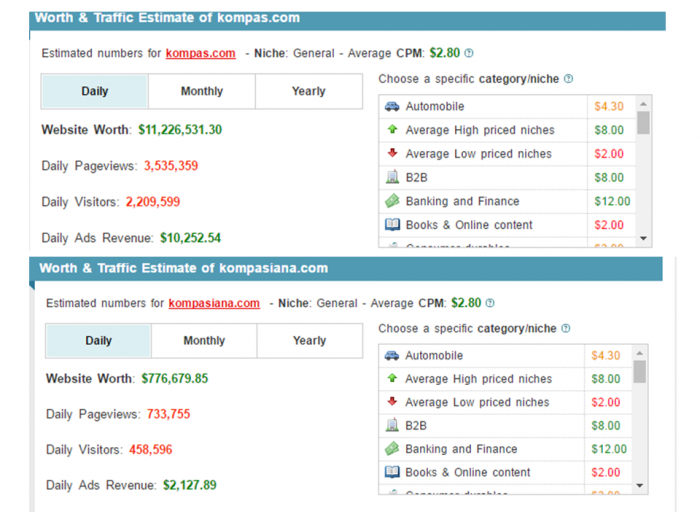Click help icon beside kompasiana.com Average CPM $2.80
700x525 pixels.
pos(490,303)
